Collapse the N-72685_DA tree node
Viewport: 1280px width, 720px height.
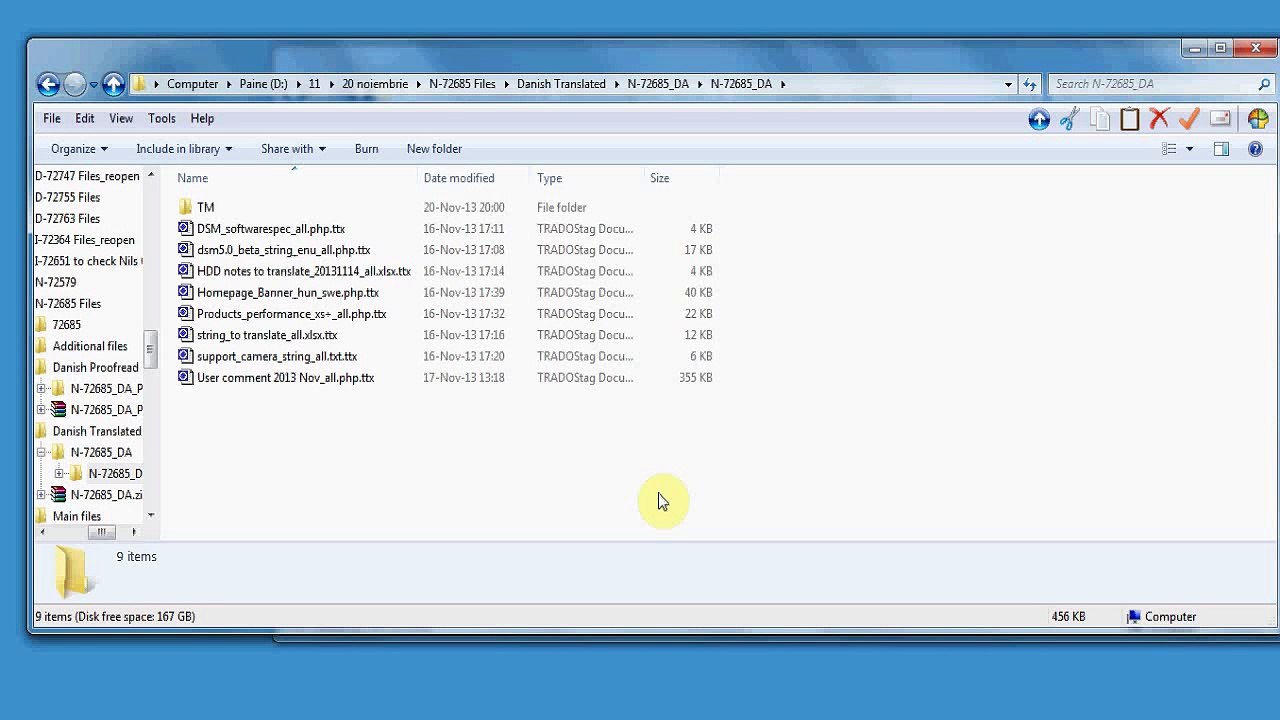click(x=41, y=452)
